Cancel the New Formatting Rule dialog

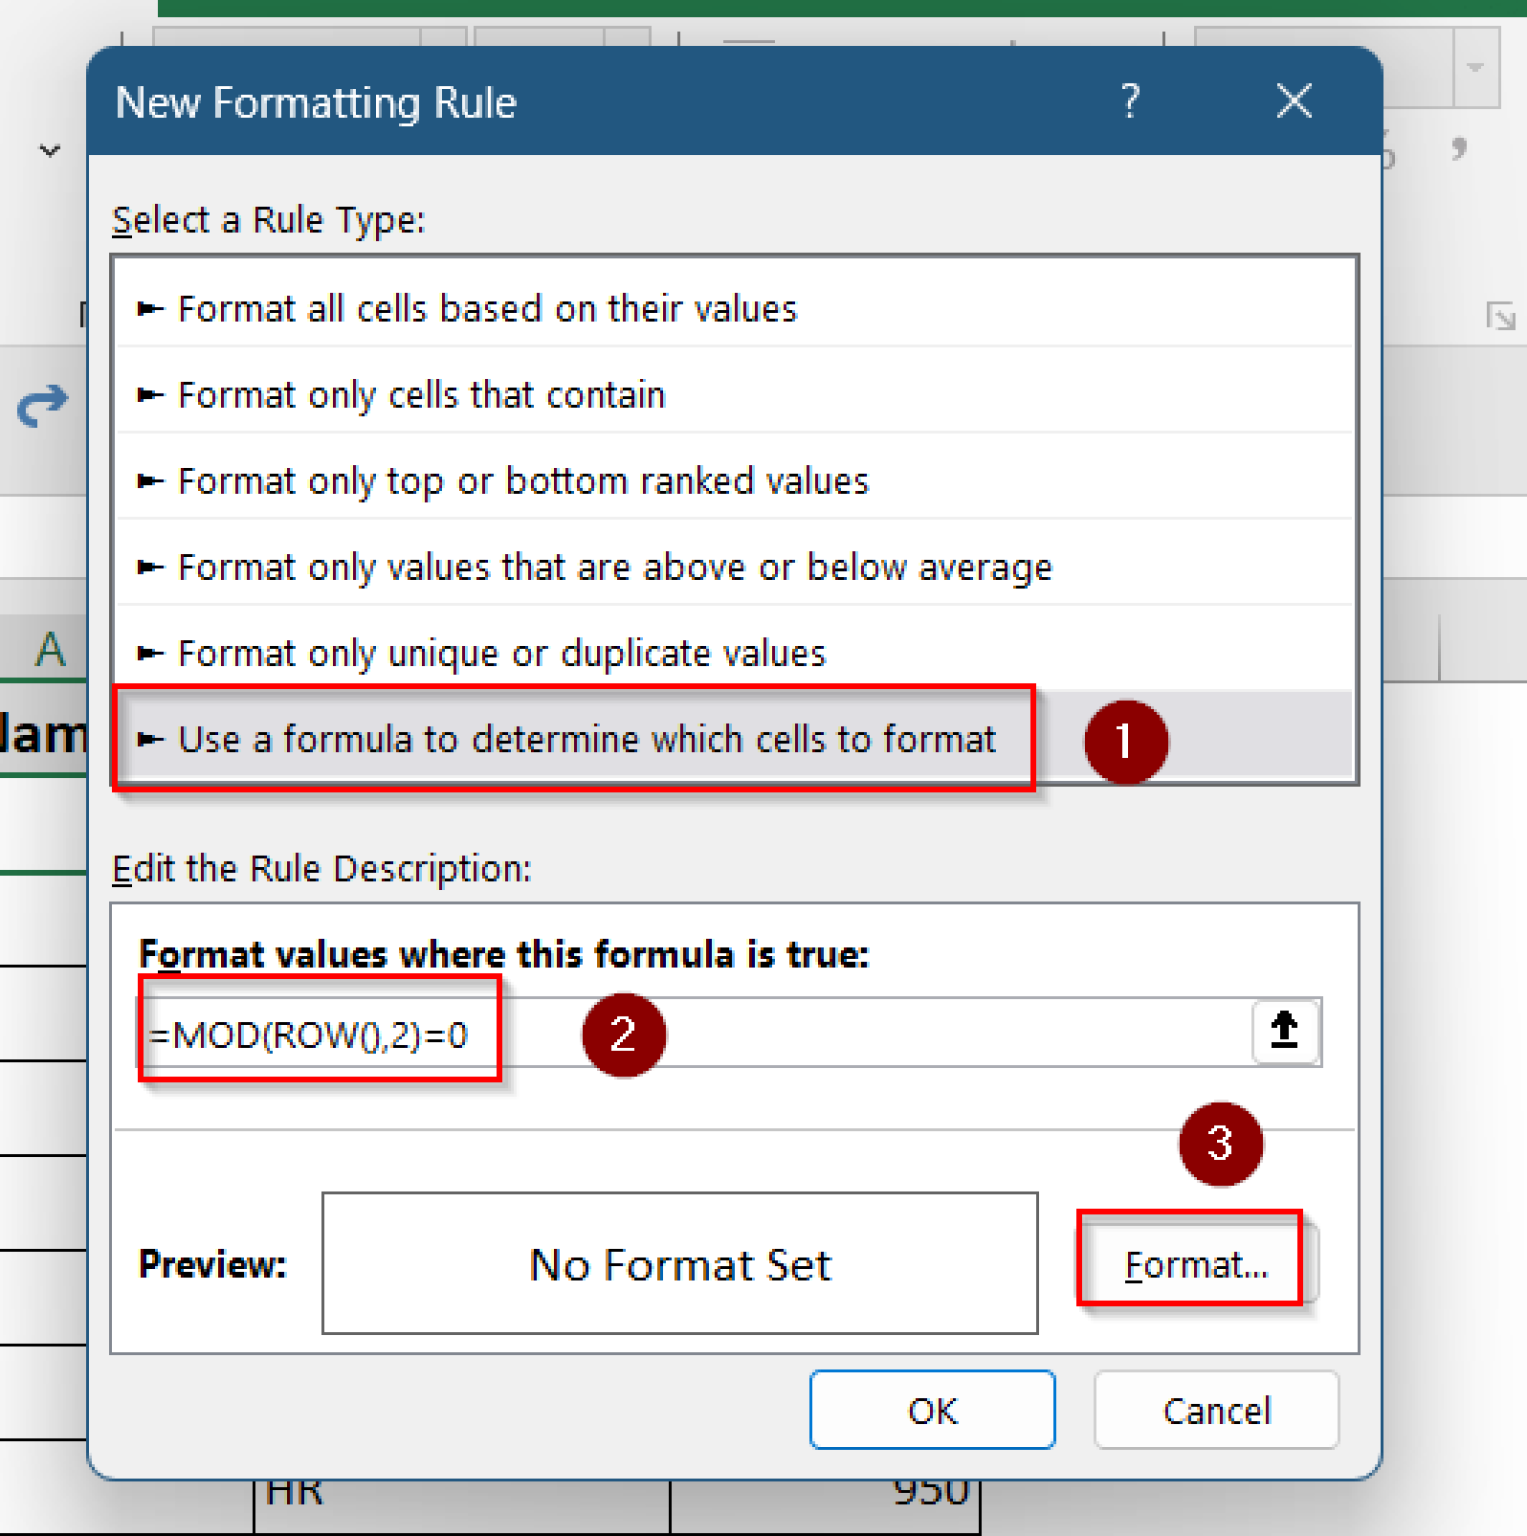click(x=1216, y=1410)
